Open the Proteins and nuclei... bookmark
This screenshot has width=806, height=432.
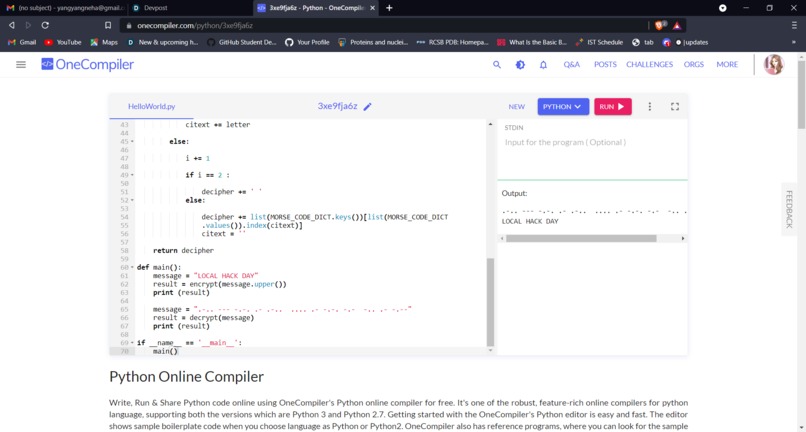click(373, 42)
